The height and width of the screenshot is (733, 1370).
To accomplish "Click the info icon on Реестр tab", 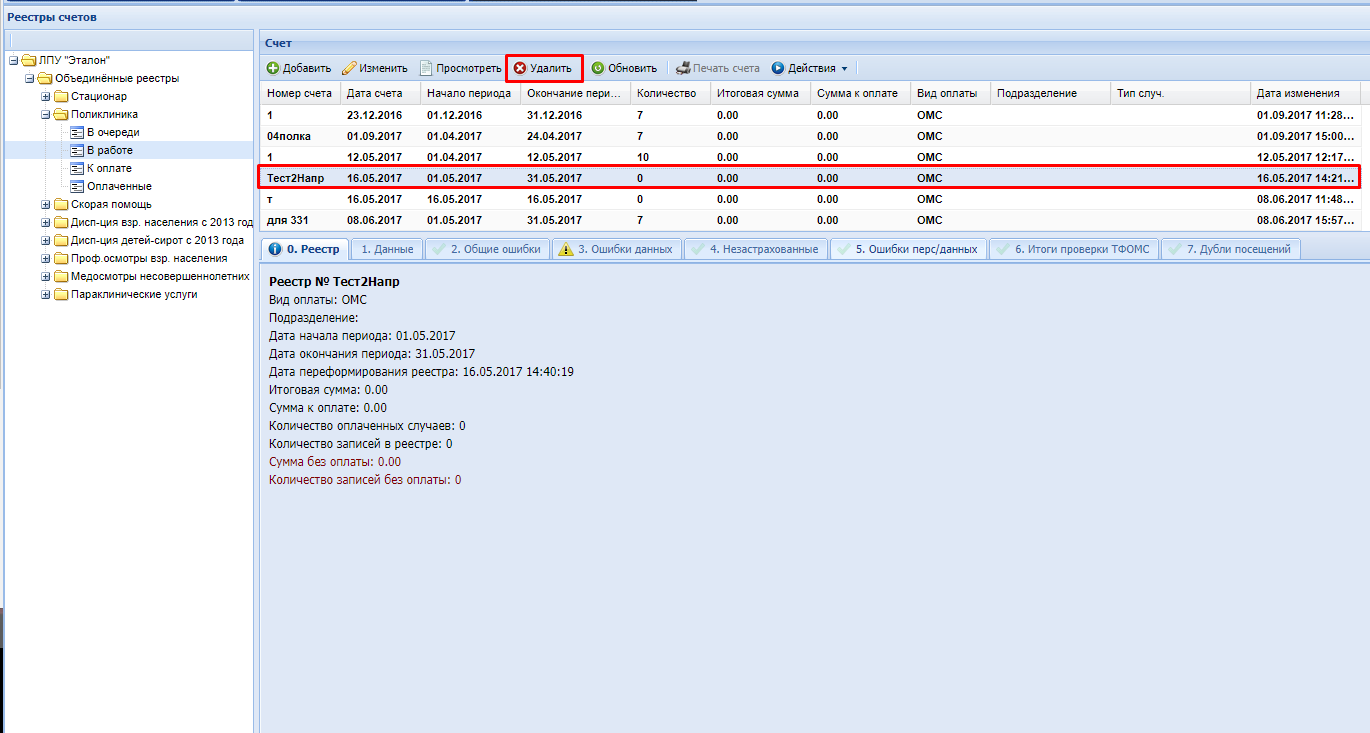I will coord(275,249).
